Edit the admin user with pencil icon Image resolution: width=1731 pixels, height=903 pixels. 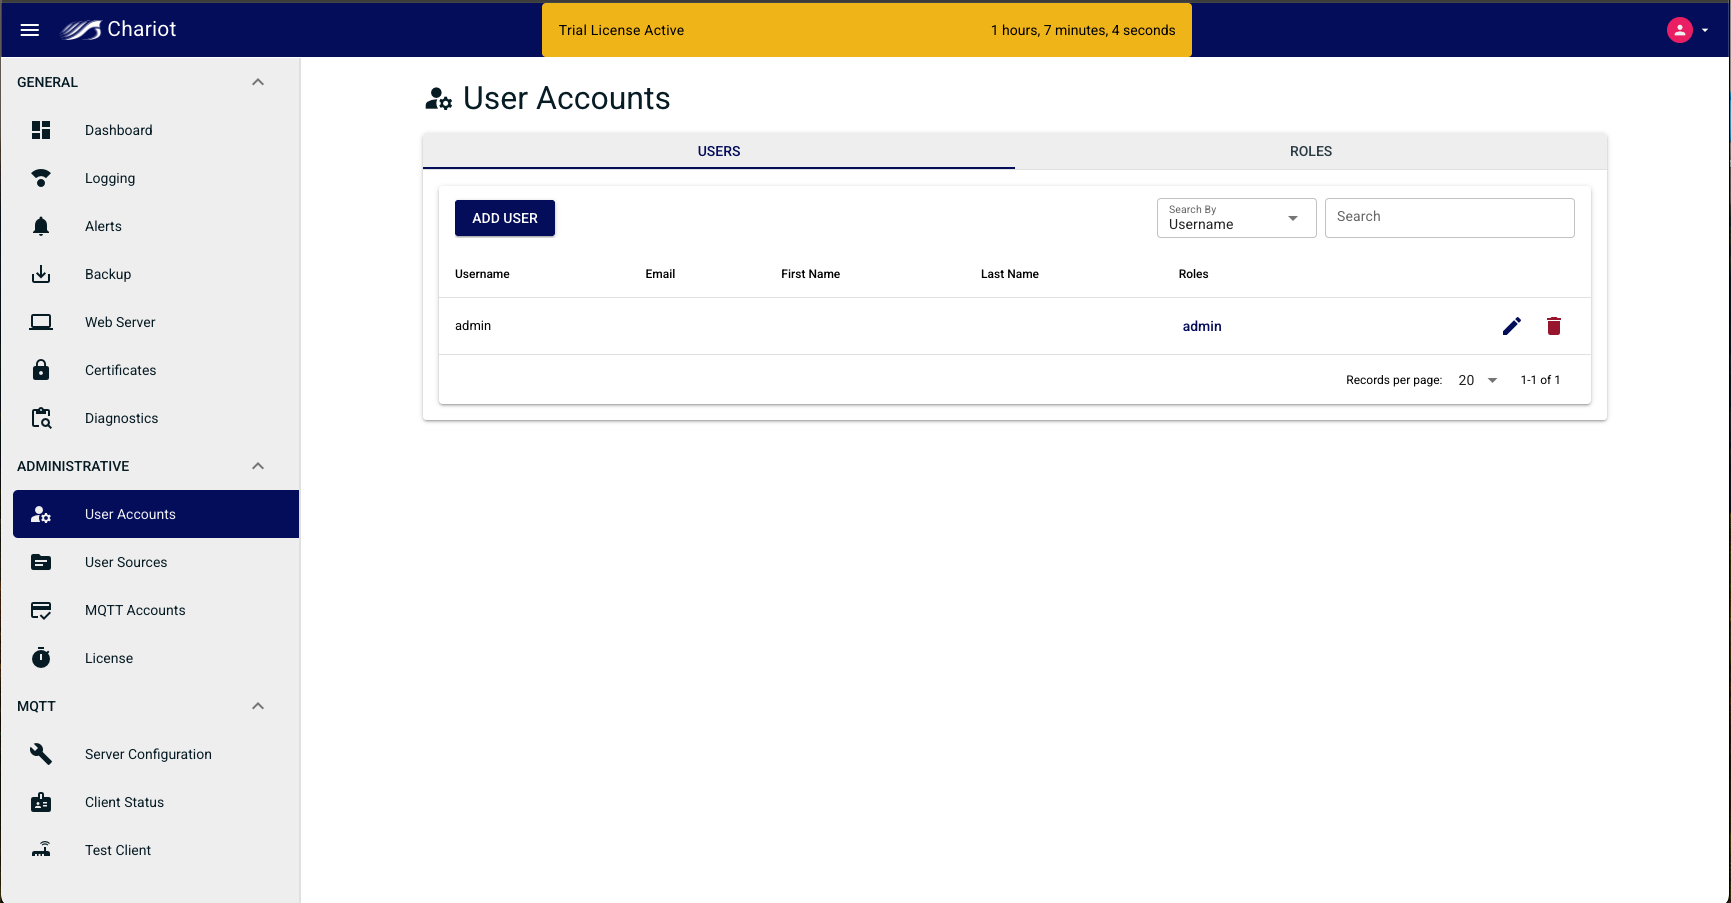(x=1511, y=326)
